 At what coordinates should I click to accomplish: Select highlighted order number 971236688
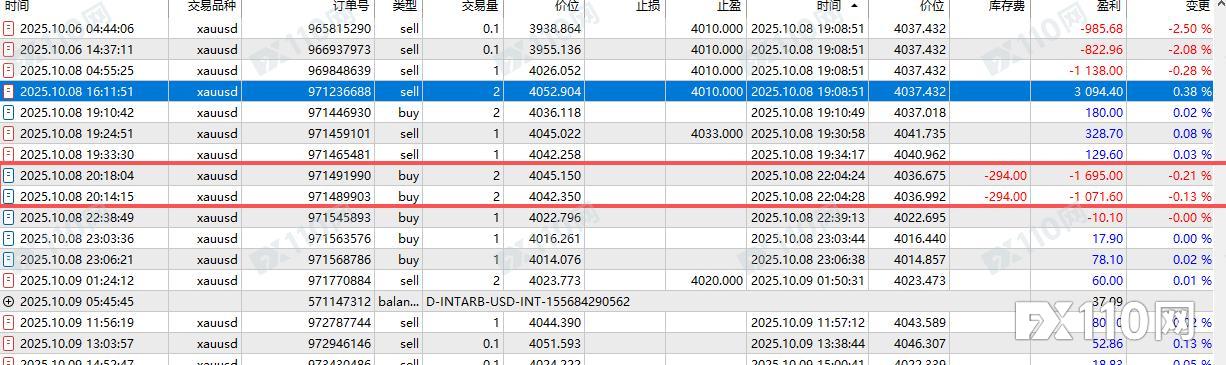340,91
